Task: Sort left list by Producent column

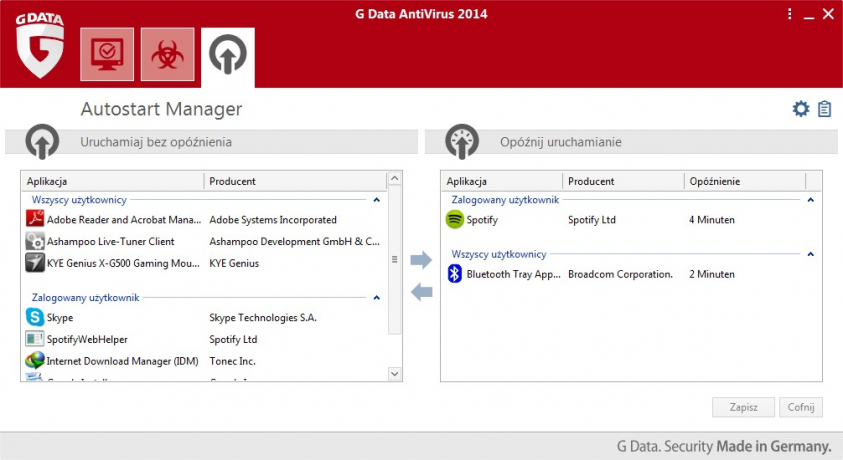Action: (295, 181)
